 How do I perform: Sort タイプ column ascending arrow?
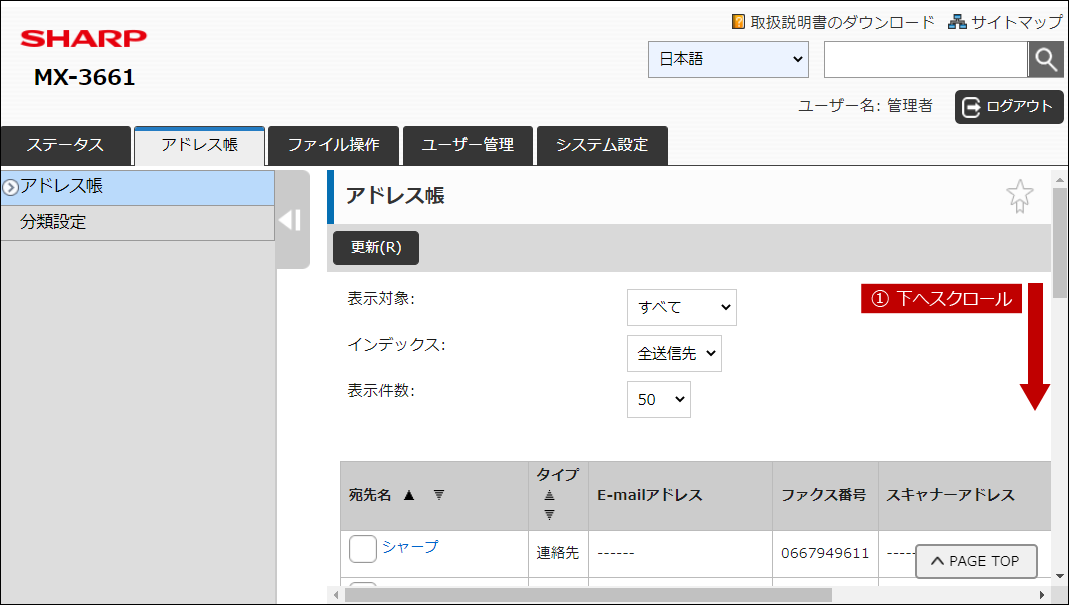click(549, 496)
